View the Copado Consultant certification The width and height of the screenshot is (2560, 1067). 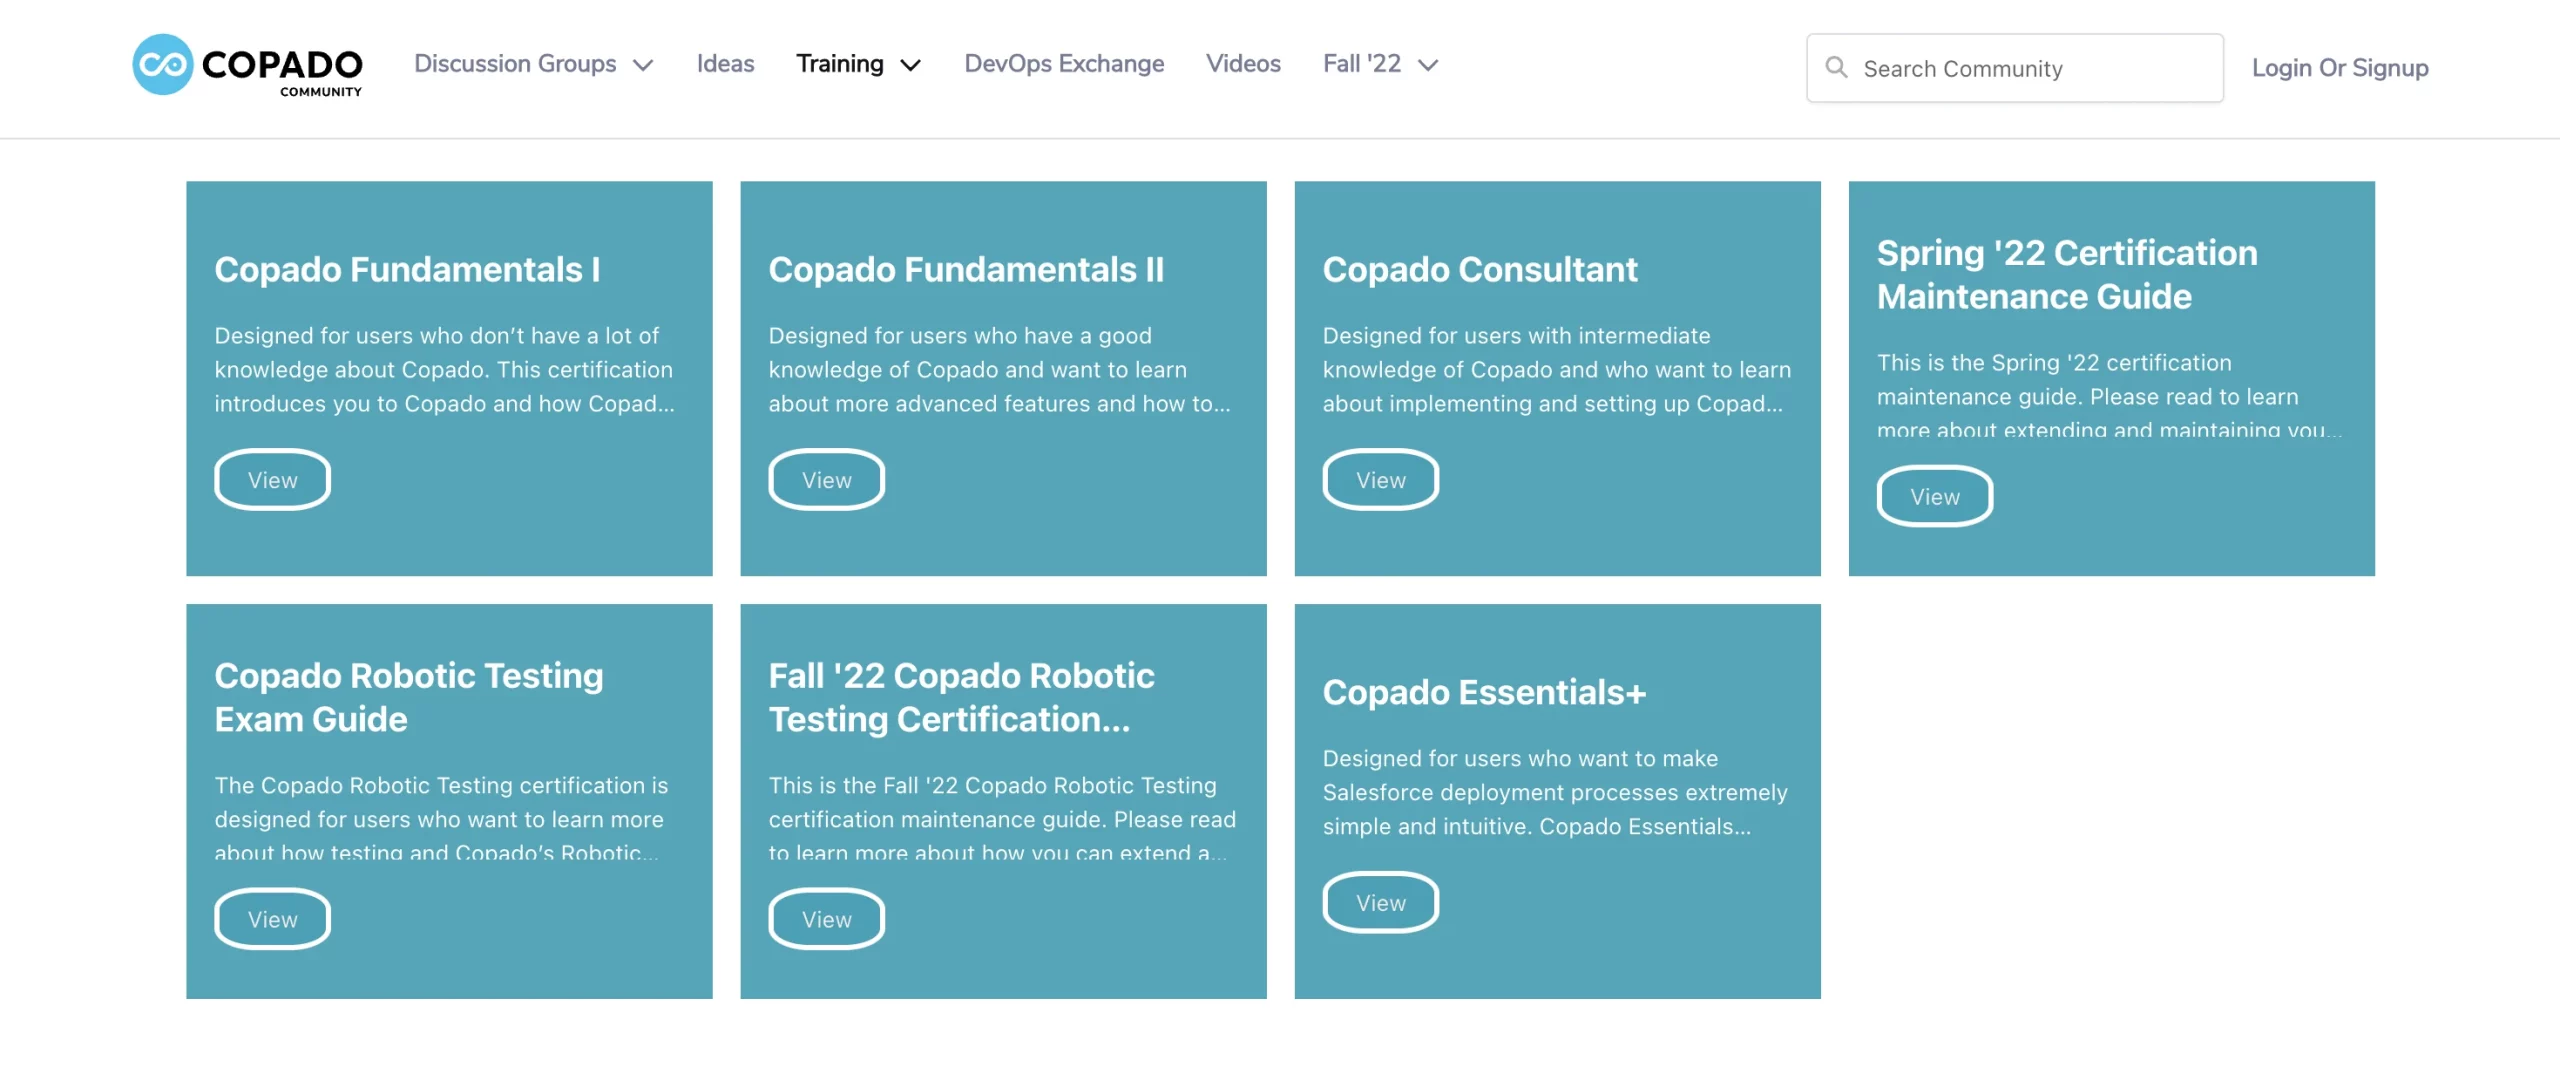pyautogui.click(x=1380, y=480)
